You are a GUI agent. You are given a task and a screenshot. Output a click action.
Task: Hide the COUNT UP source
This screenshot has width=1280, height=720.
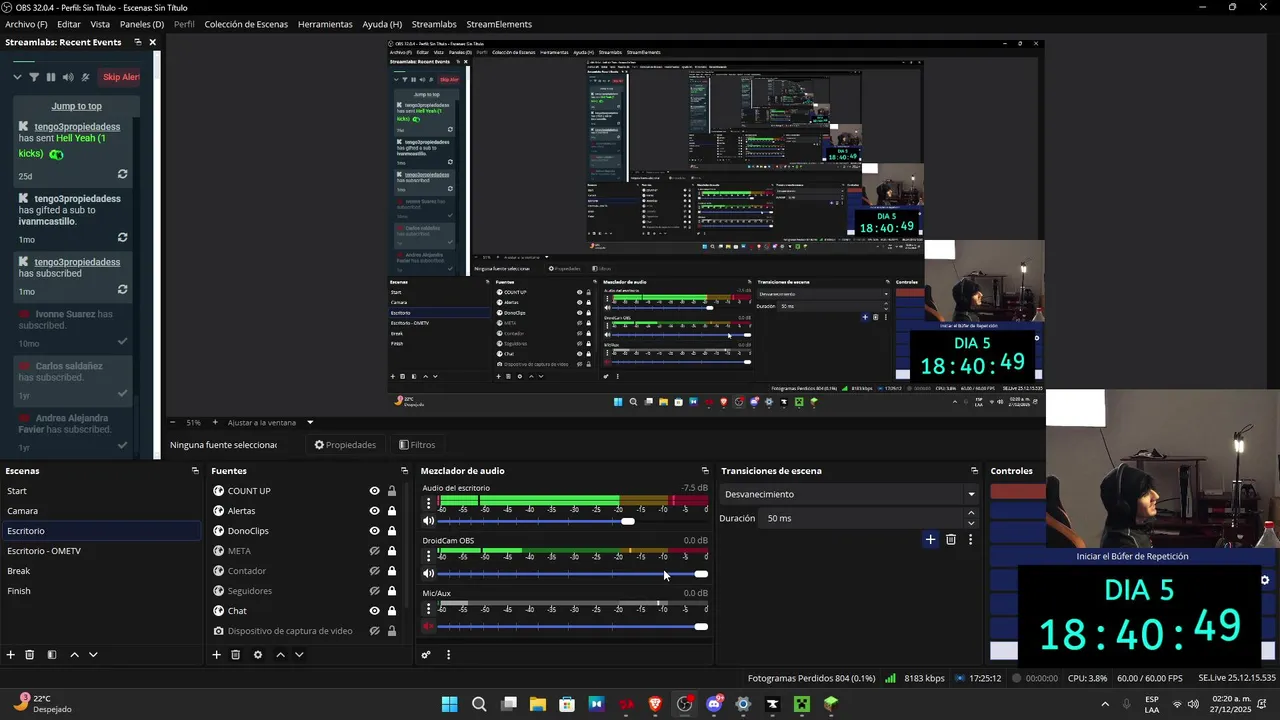(375, 491)
